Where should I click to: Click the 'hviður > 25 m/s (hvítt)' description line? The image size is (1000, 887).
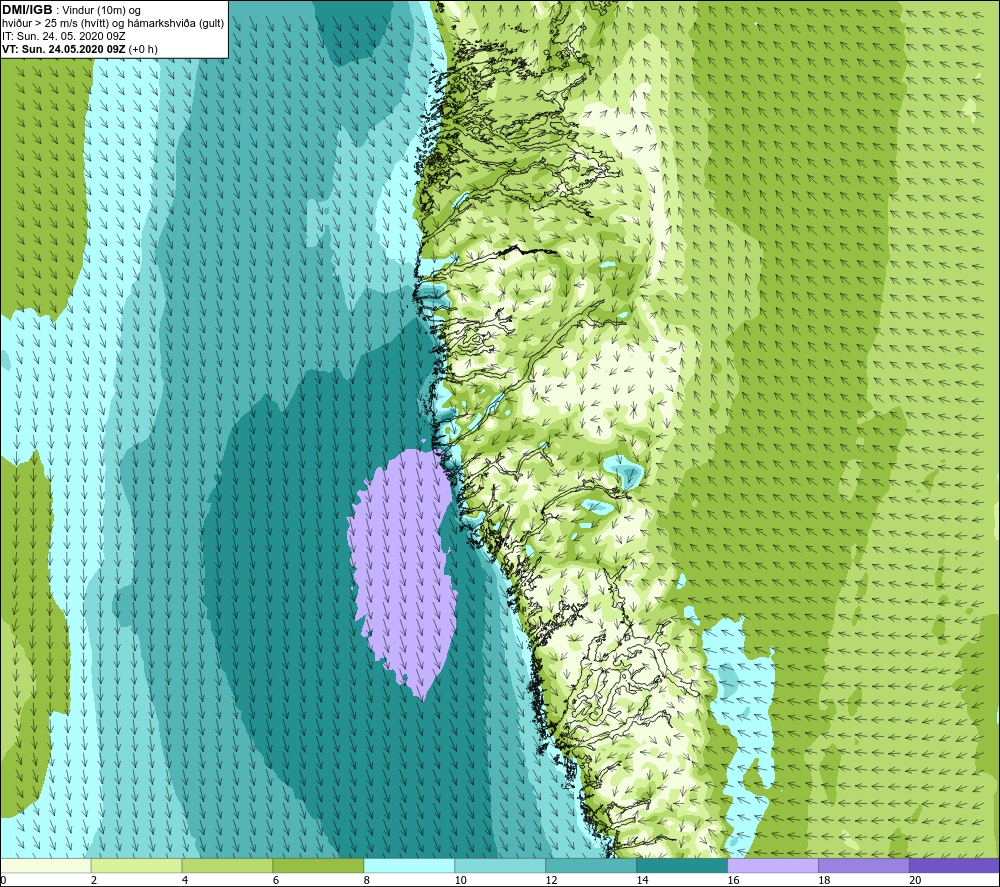pyautogui.click(x=113, y=24)
